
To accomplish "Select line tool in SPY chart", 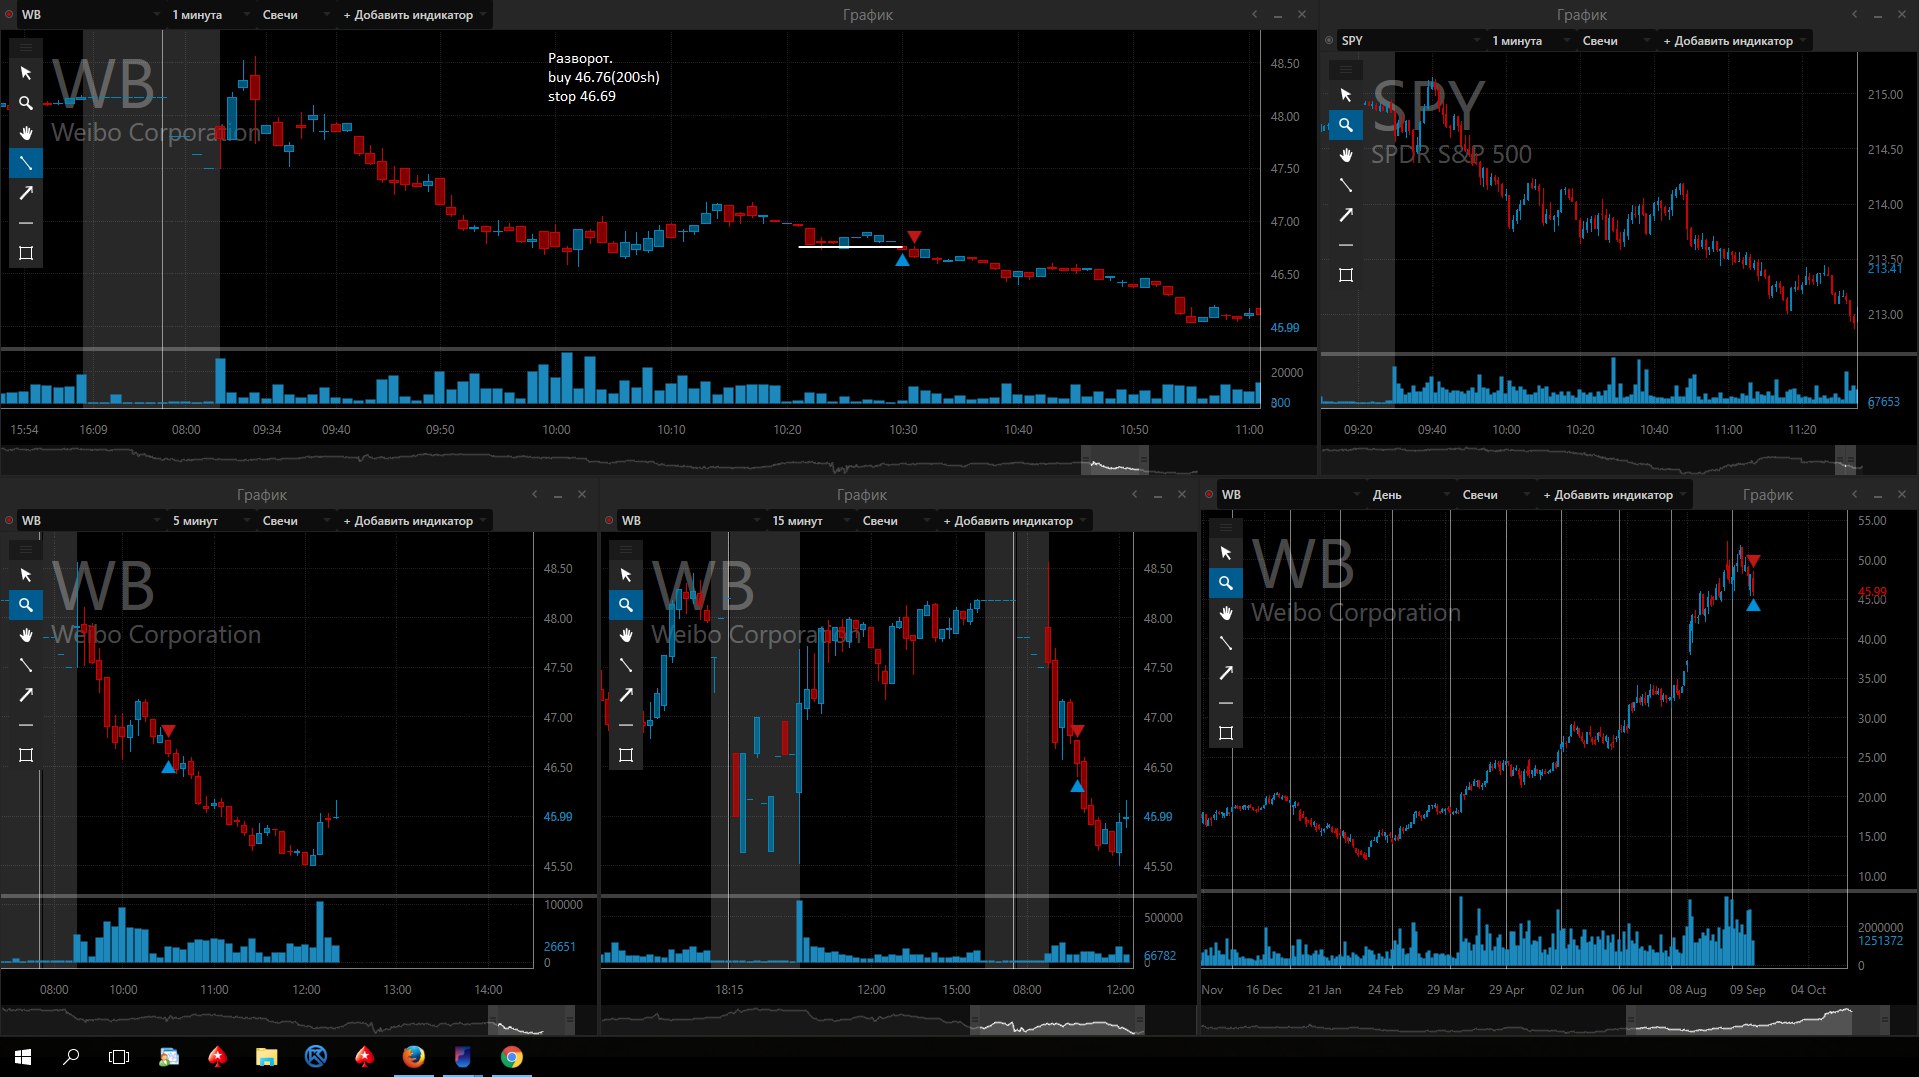I will coord(1346,185).
